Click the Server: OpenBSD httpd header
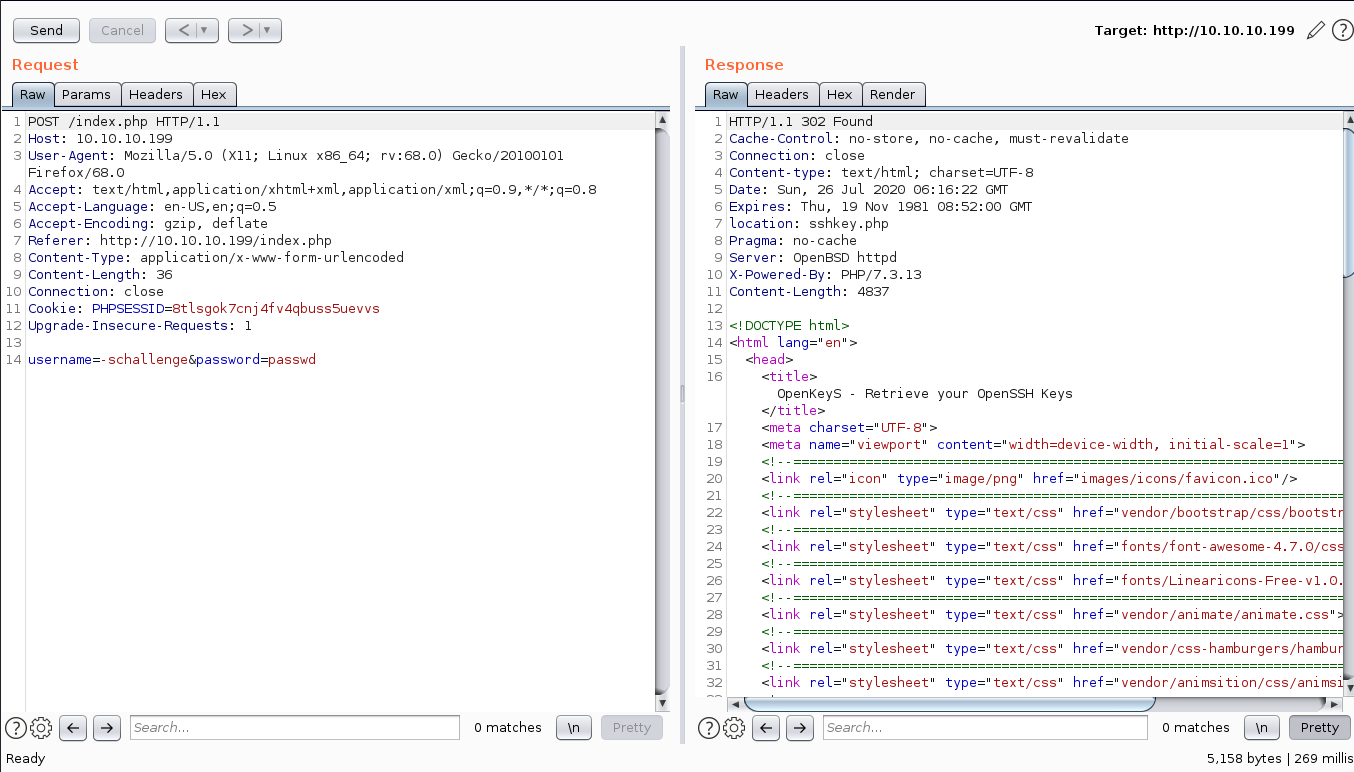The height and width of the screenshot is (772, 1354). point(813,257)
